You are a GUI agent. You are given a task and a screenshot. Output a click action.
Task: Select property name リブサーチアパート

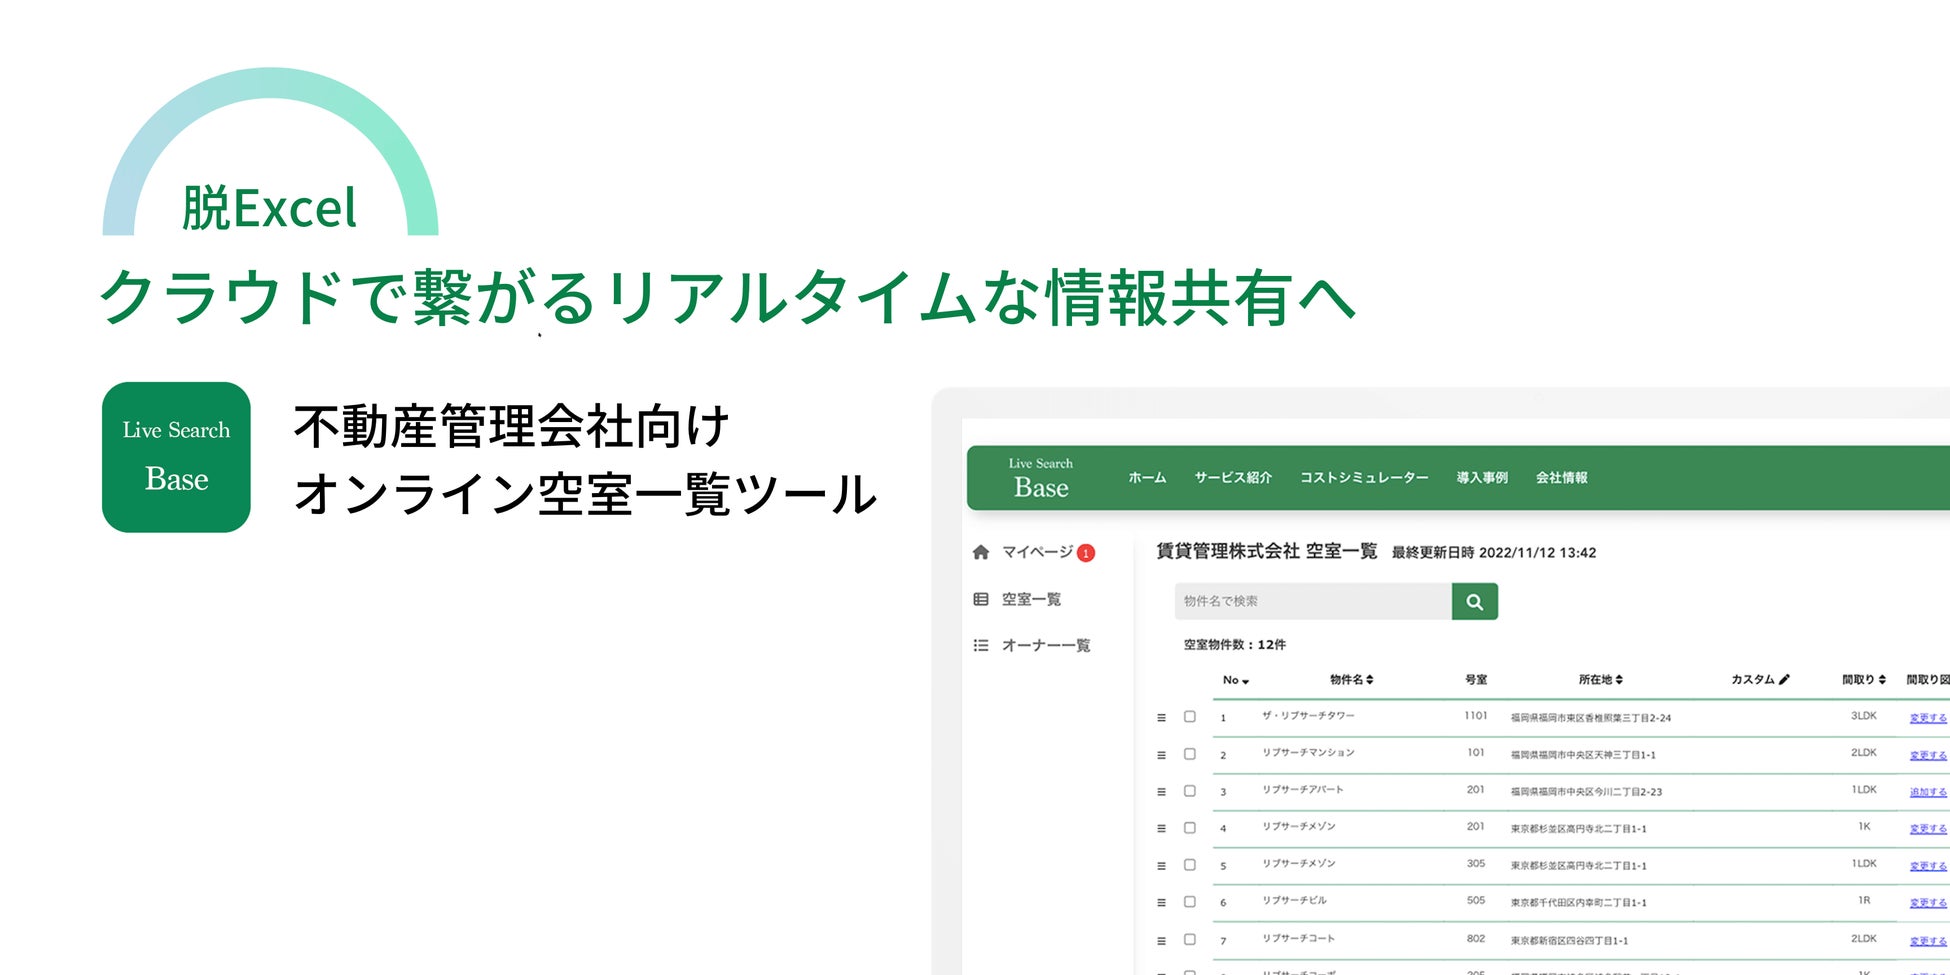[1302, 790]
